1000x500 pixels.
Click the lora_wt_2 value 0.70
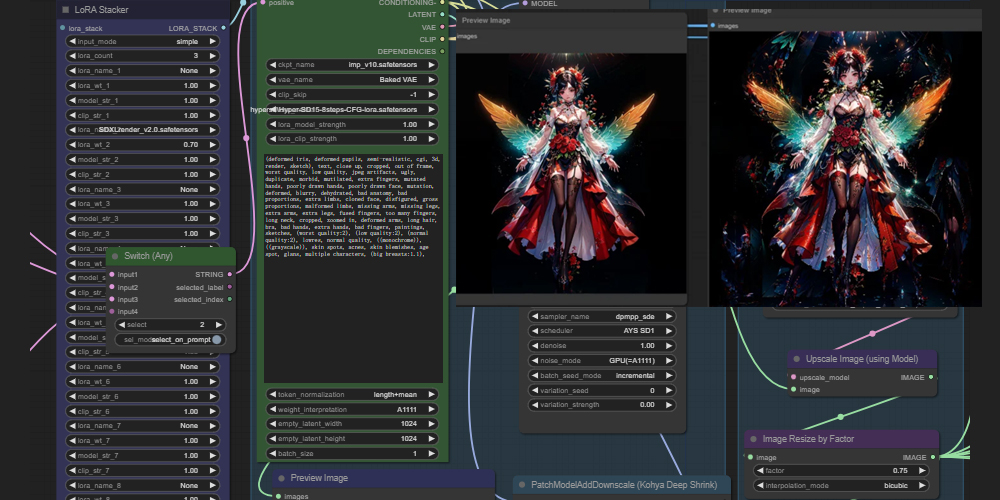[x=191, y=145]
